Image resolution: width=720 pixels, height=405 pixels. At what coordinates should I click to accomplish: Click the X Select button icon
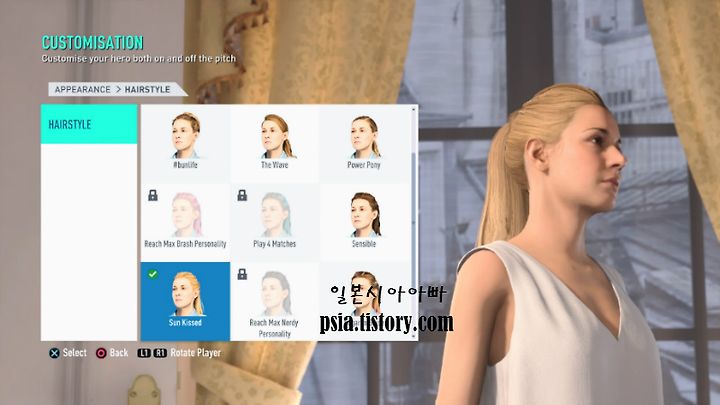click(x=54, y=353)
